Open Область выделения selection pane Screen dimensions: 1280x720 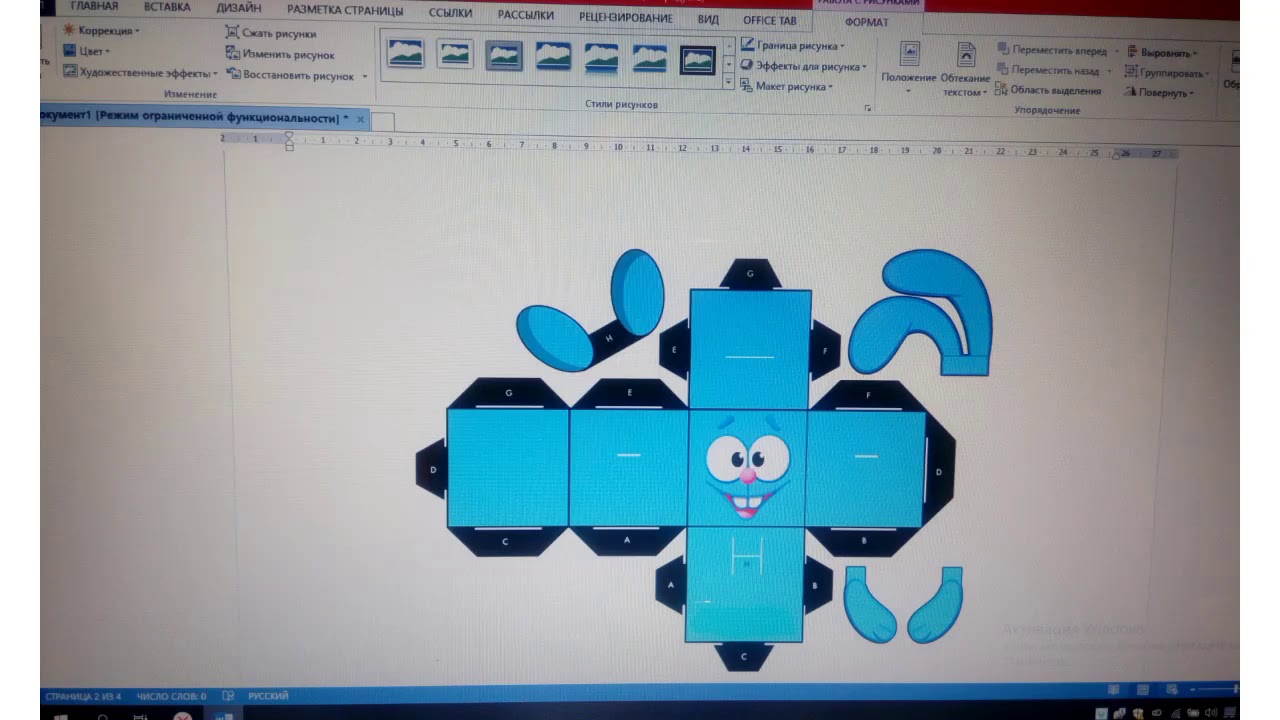1047,90
